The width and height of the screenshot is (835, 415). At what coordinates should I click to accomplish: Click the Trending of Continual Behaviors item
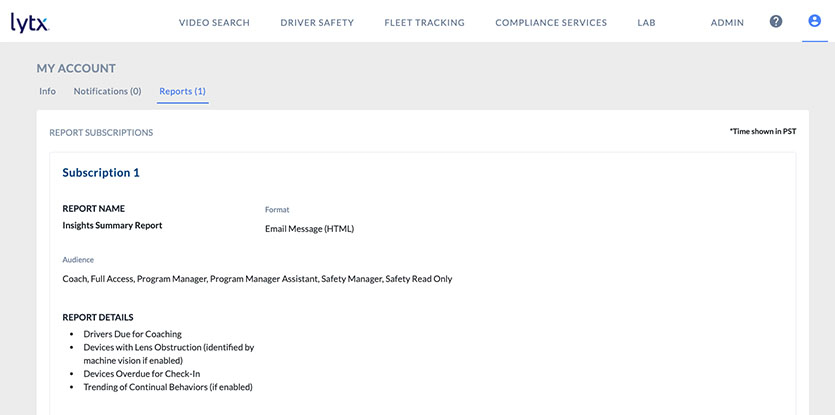point(168,387)
